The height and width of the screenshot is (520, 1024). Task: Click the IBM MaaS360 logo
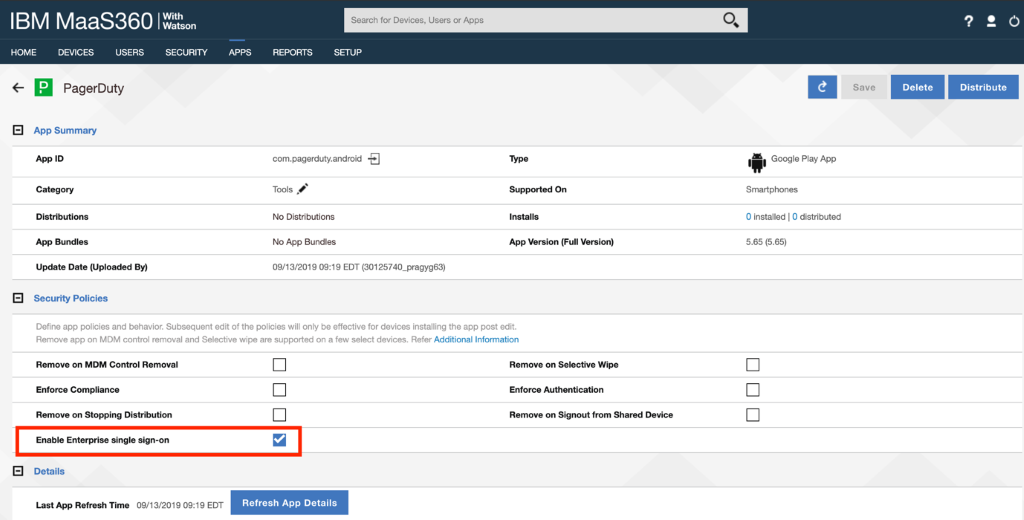click(103, 21)
